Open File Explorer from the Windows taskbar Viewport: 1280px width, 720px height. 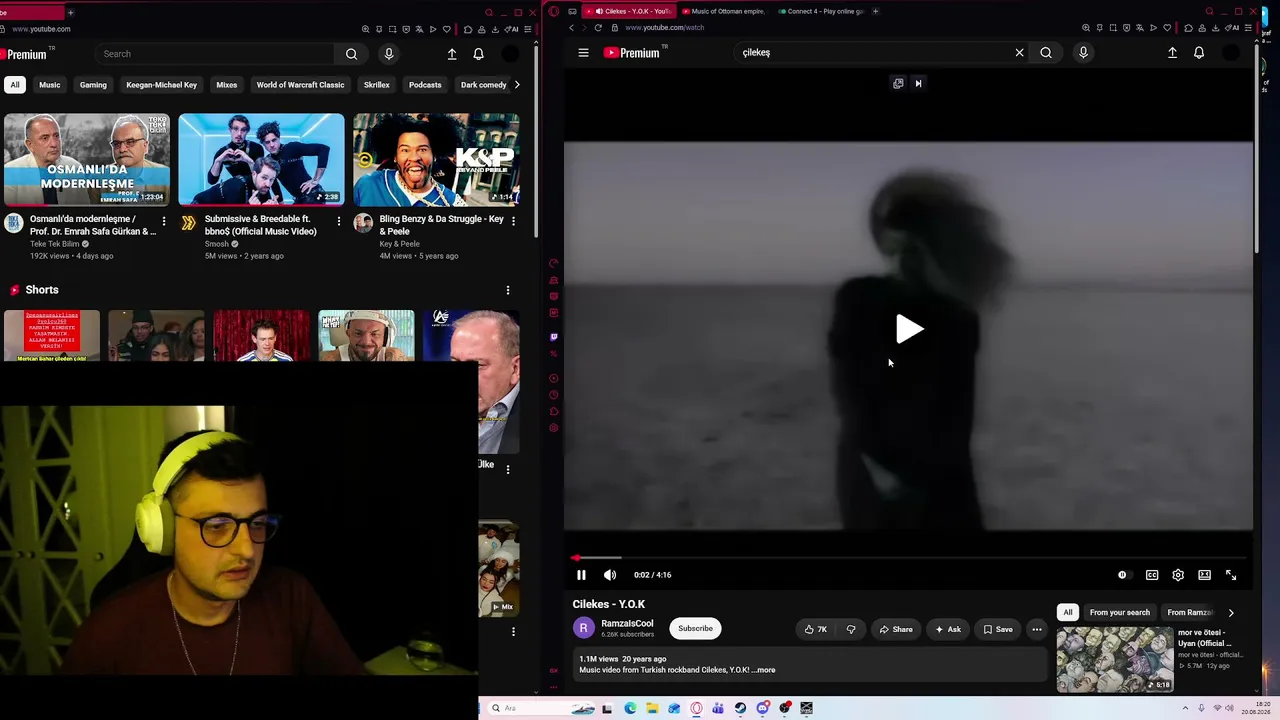(x=652, y=708)
